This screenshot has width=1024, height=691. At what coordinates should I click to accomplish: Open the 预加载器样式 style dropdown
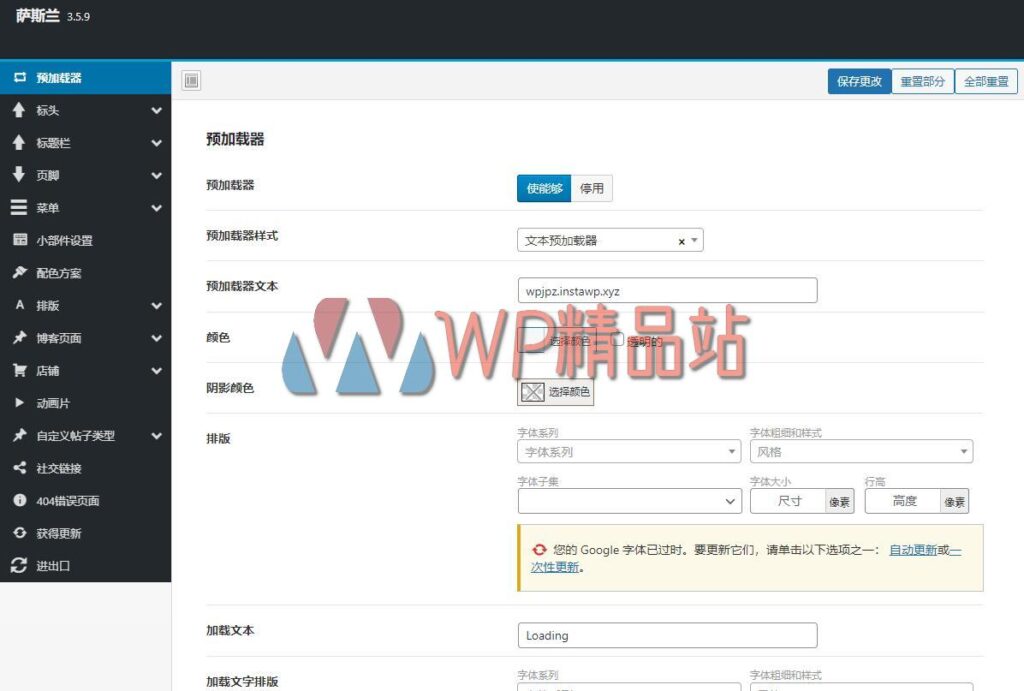click(x=610, y=241)
